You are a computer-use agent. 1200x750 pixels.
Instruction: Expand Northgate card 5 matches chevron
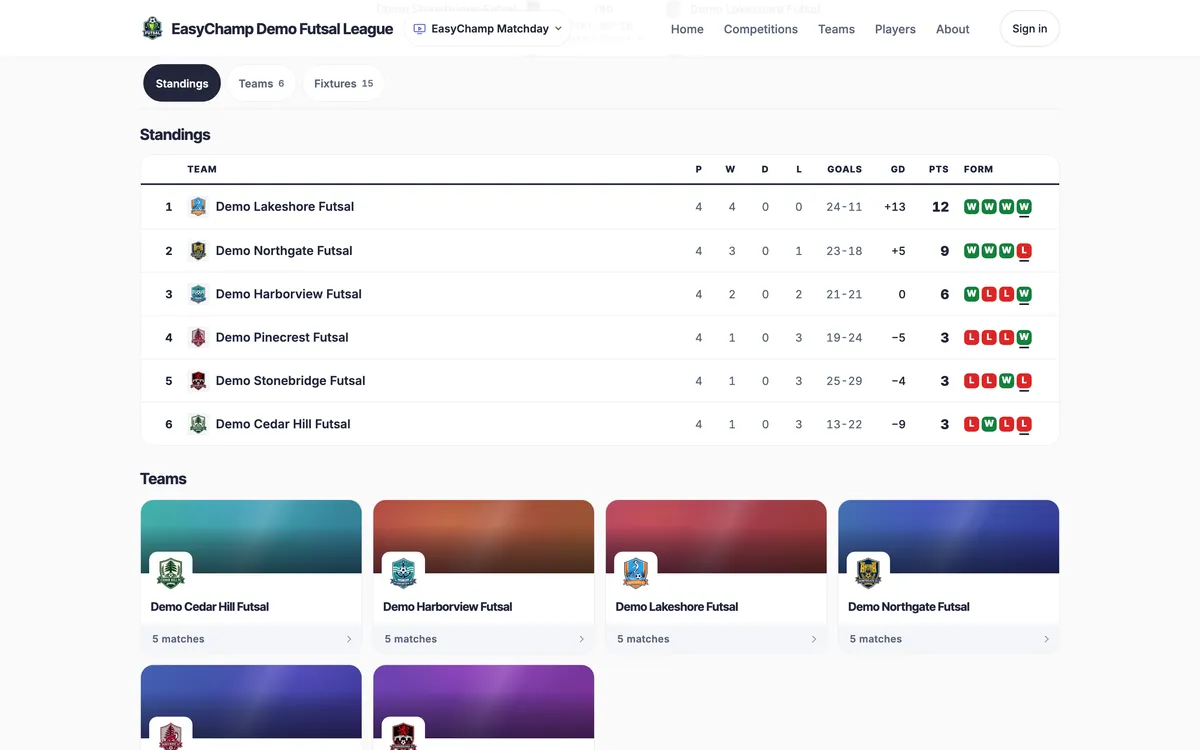pos(1047,639)
